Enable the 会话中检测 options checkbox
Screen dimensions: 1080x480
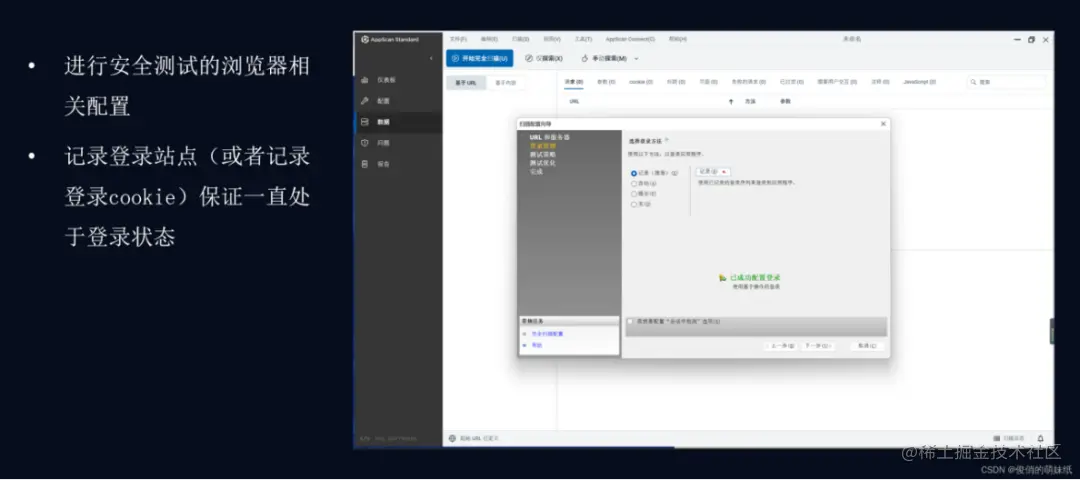coord(630,322)
